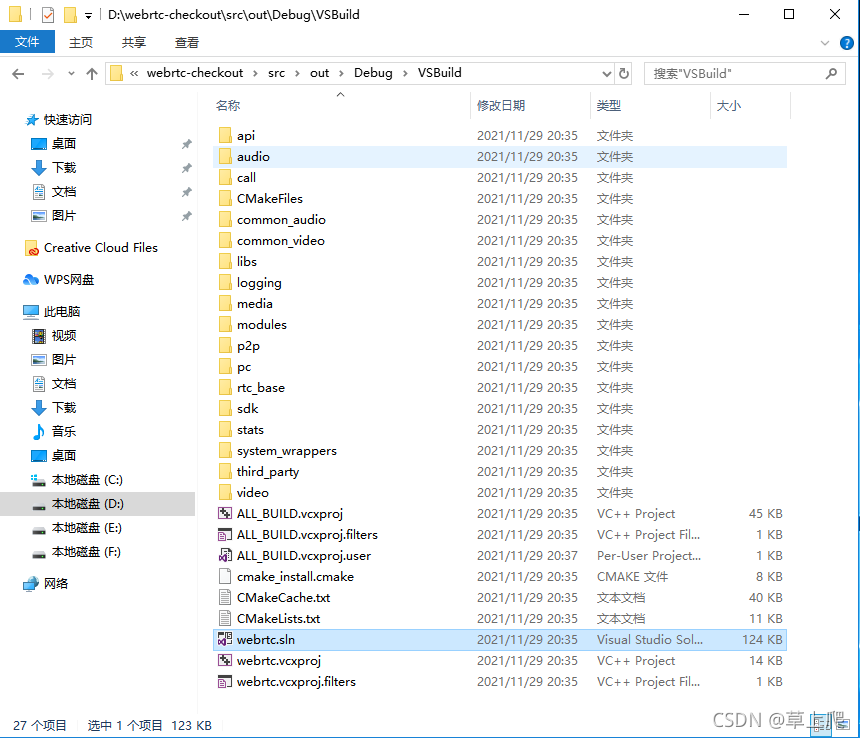860x738 pixels.
Task: Go up one folder level arrow
Action: coord(92,73)
